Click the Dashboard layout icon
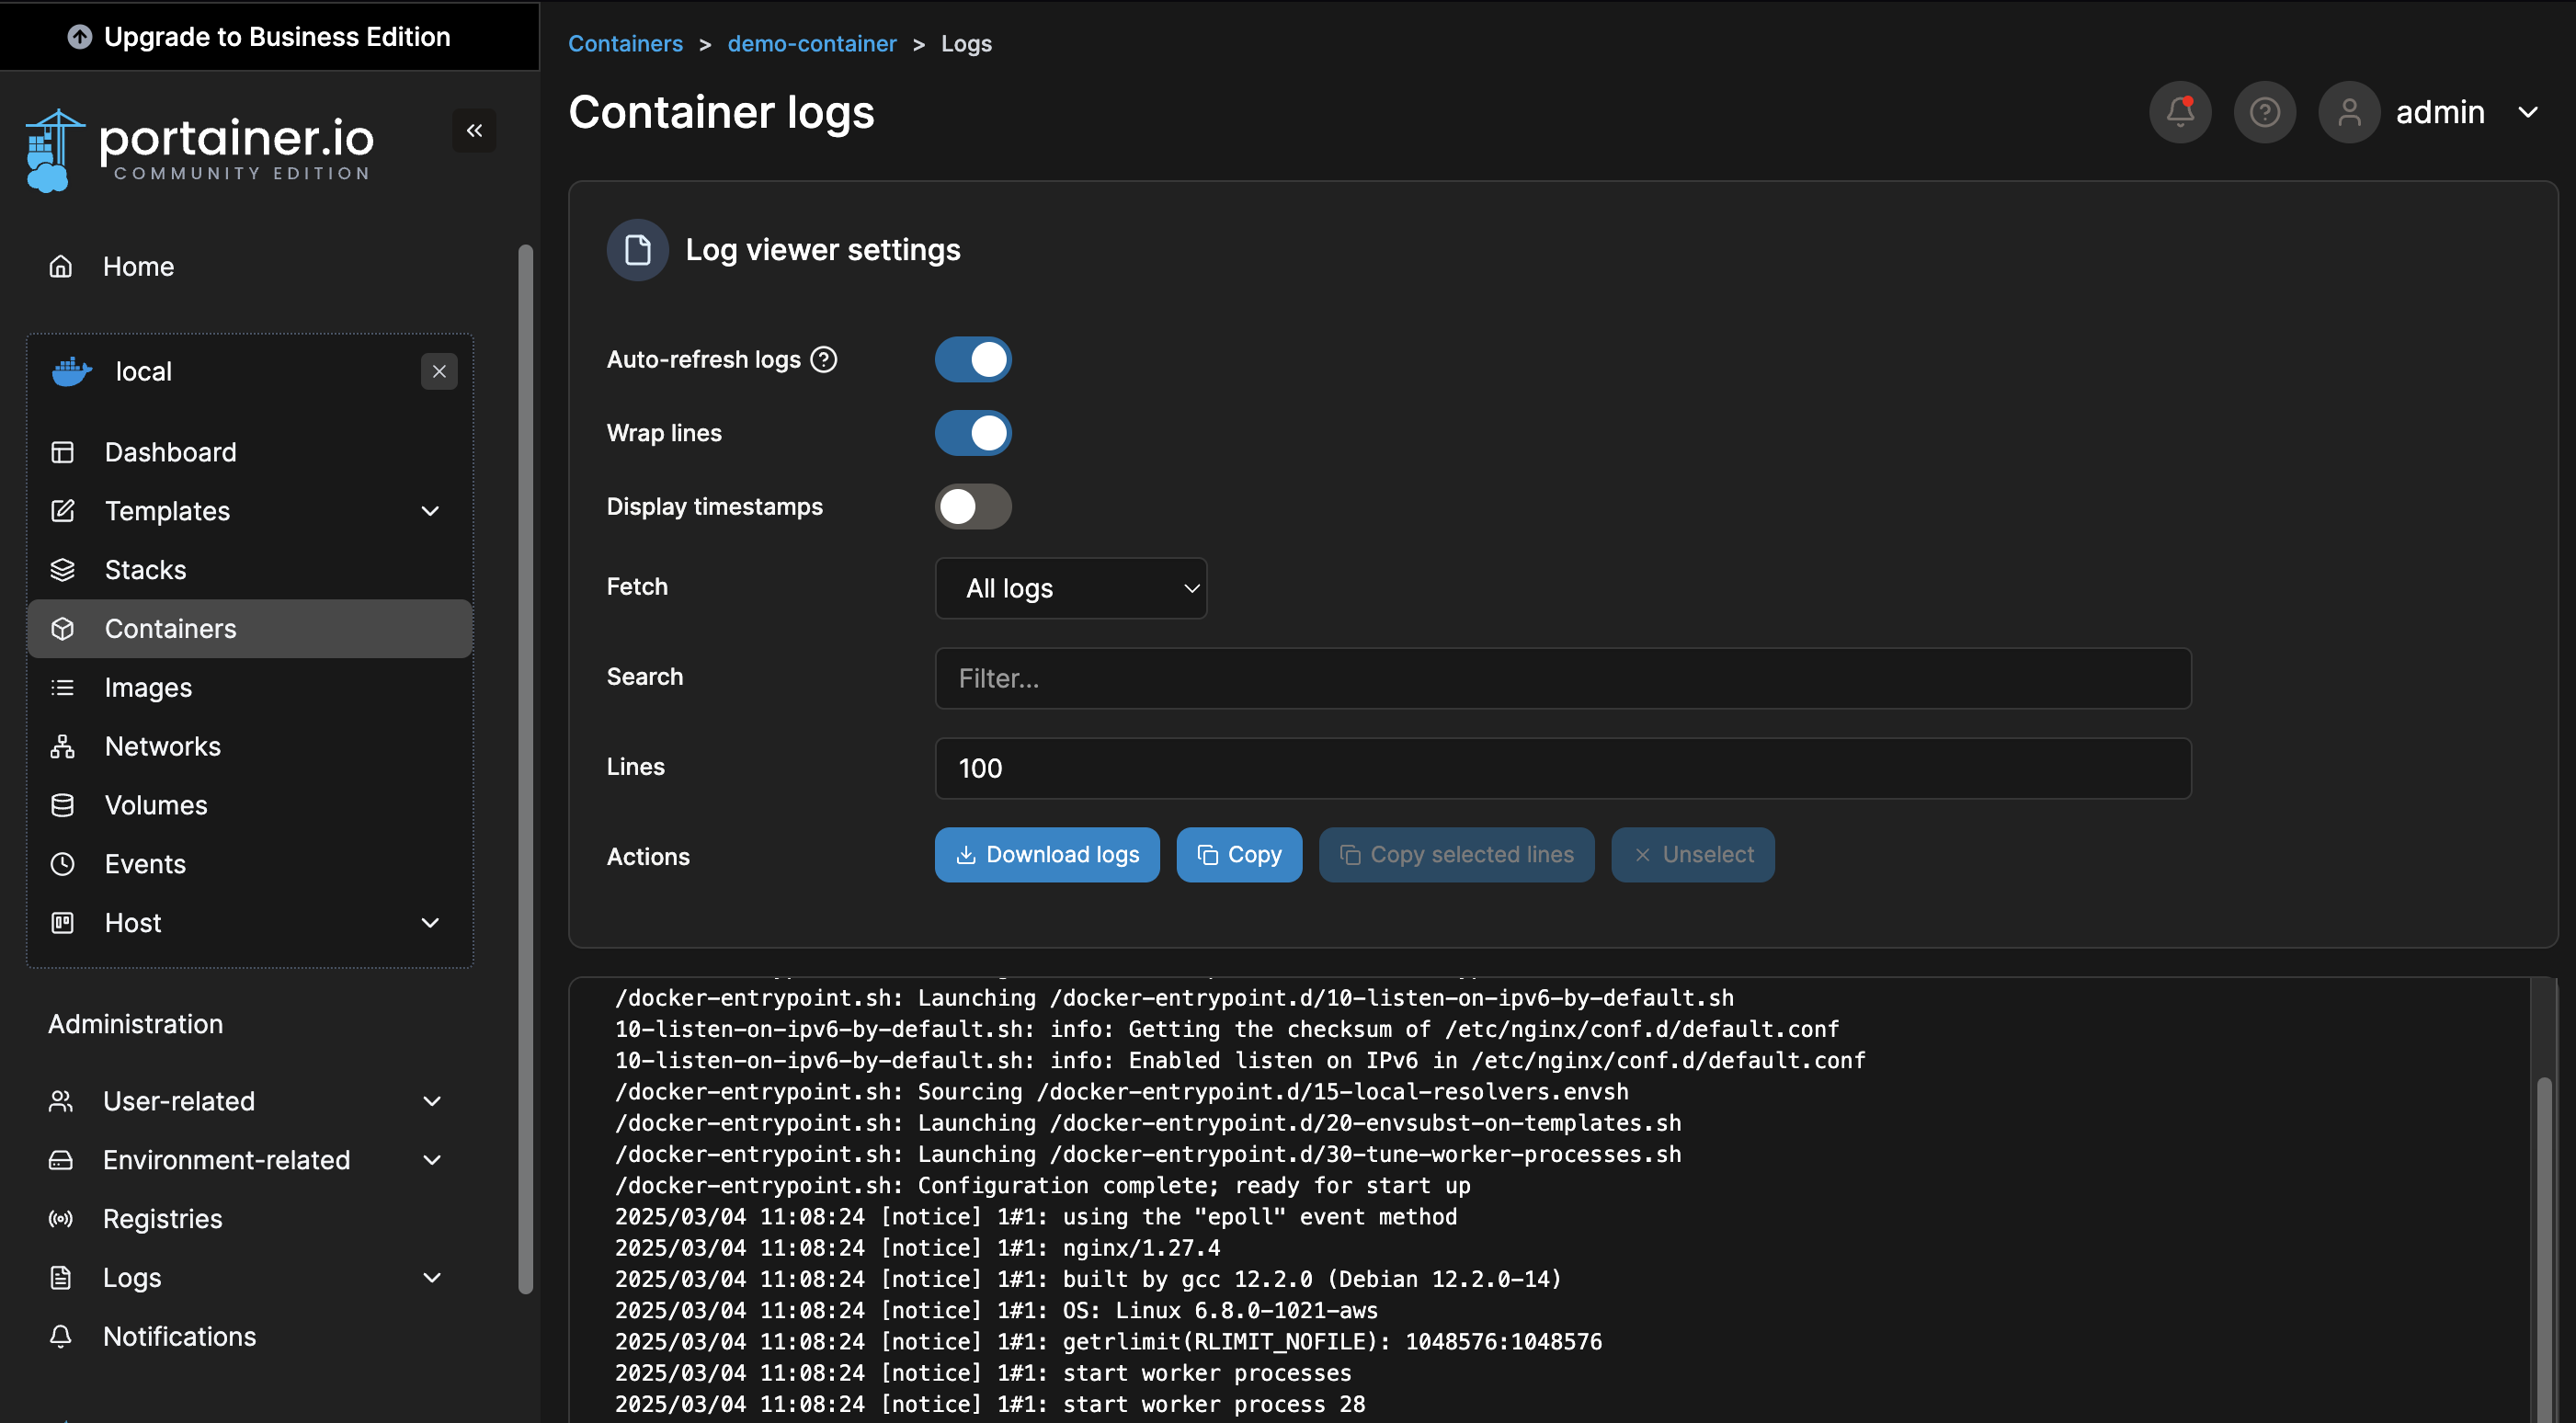 pos(62,452)
